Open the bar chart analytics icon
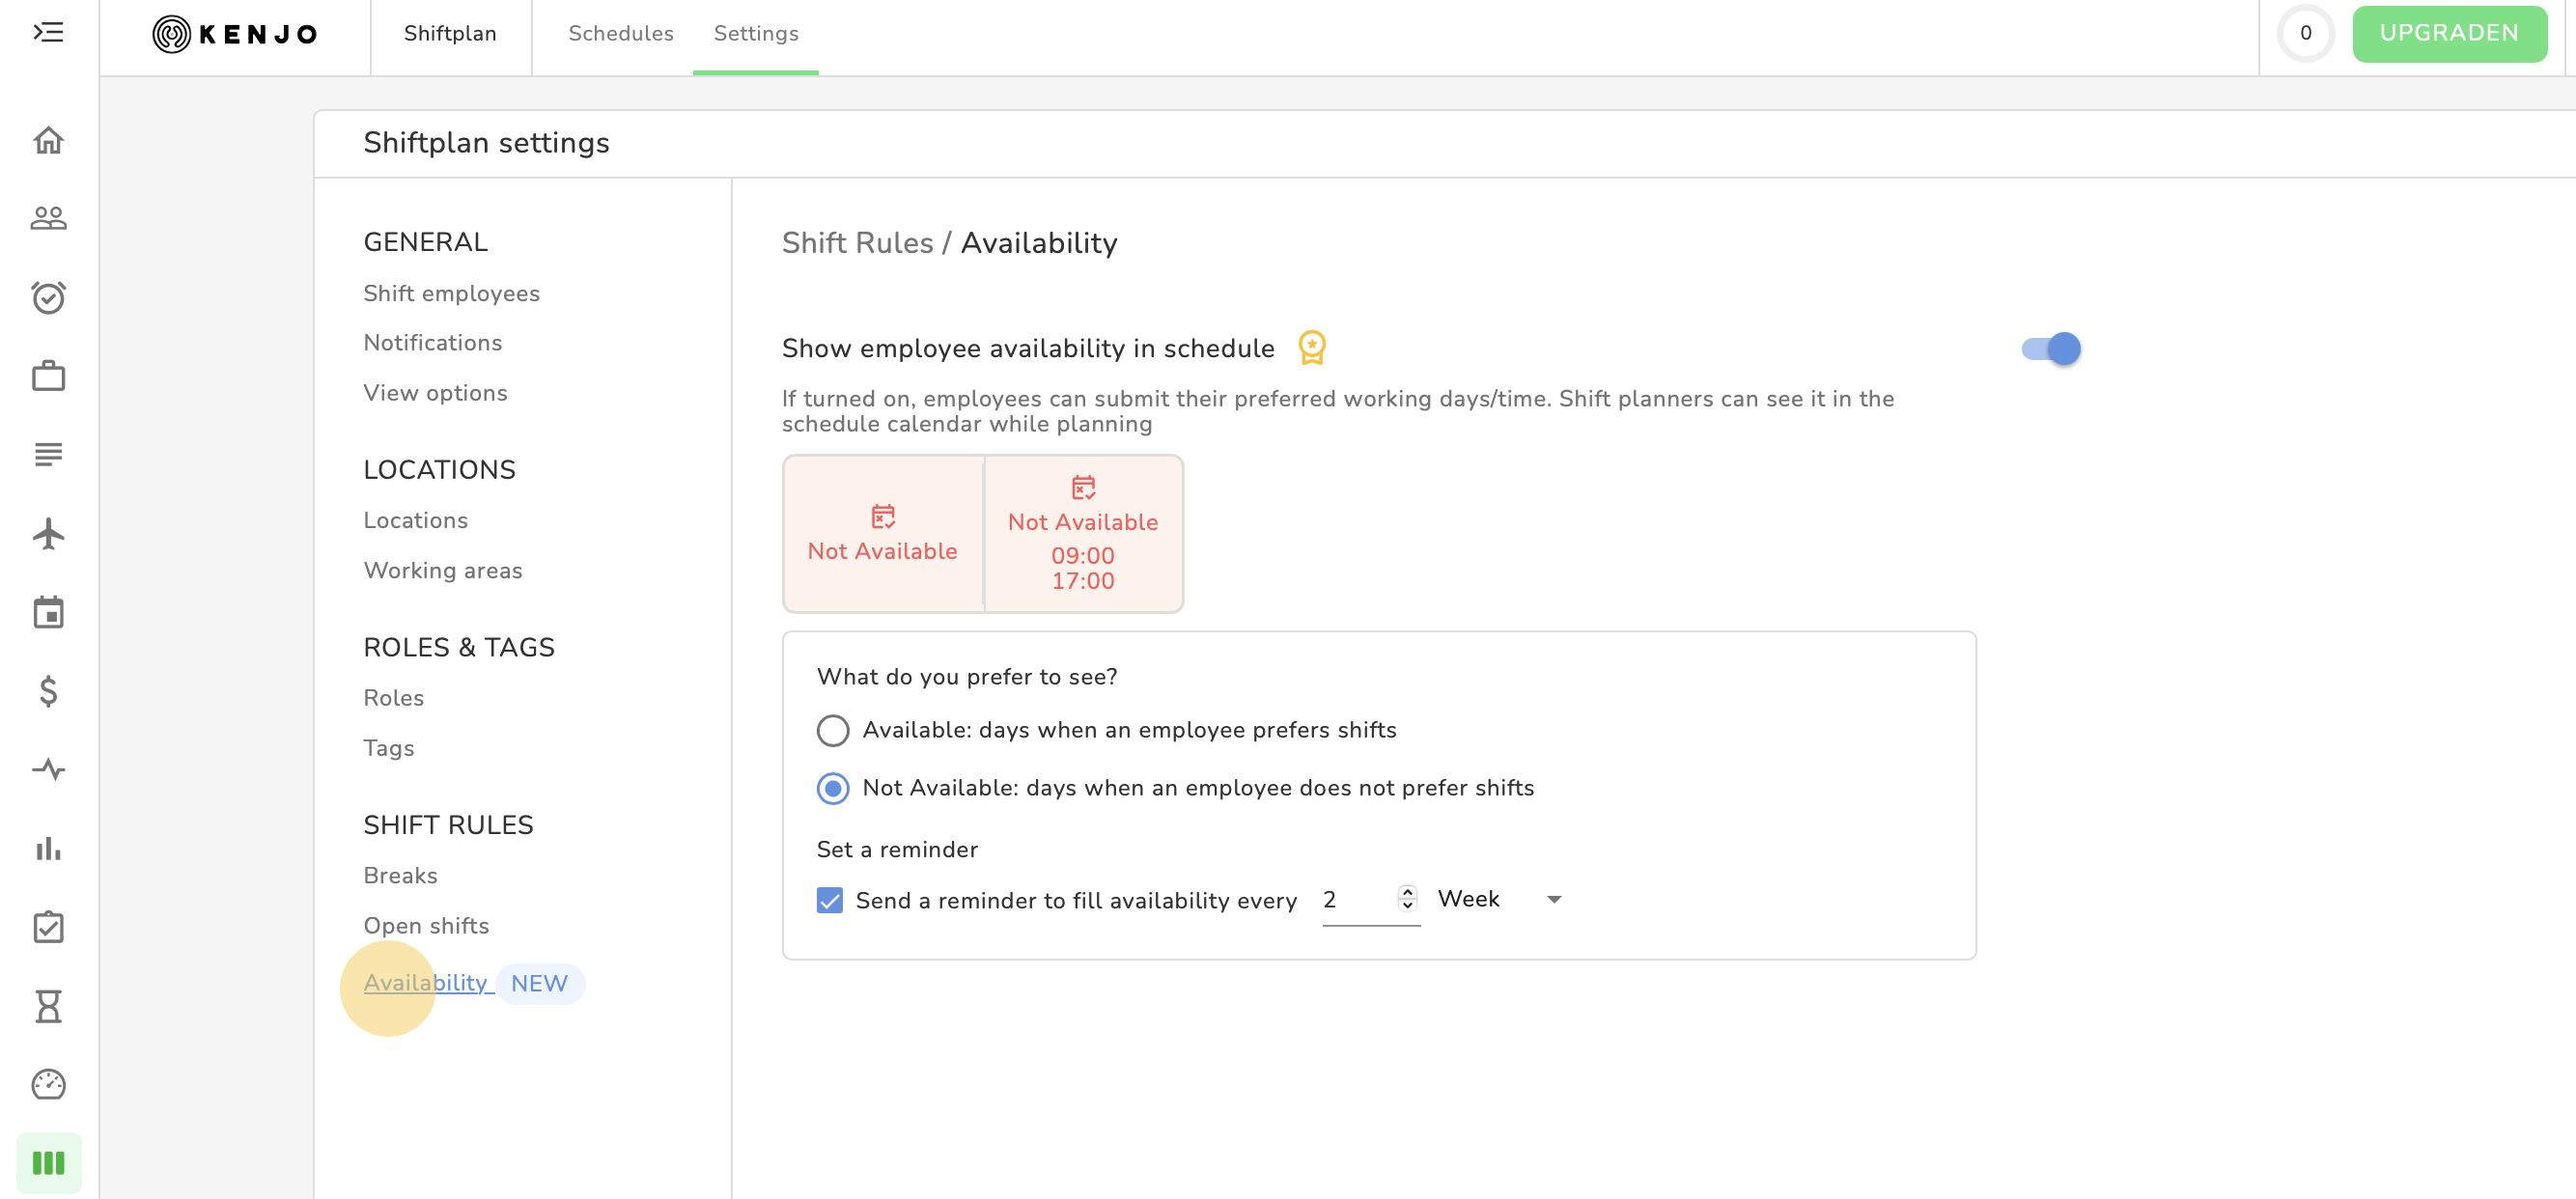Image resolution: width=2576 pixels, height=1199 pixels. pyautogui.click(x=48, y=848)
